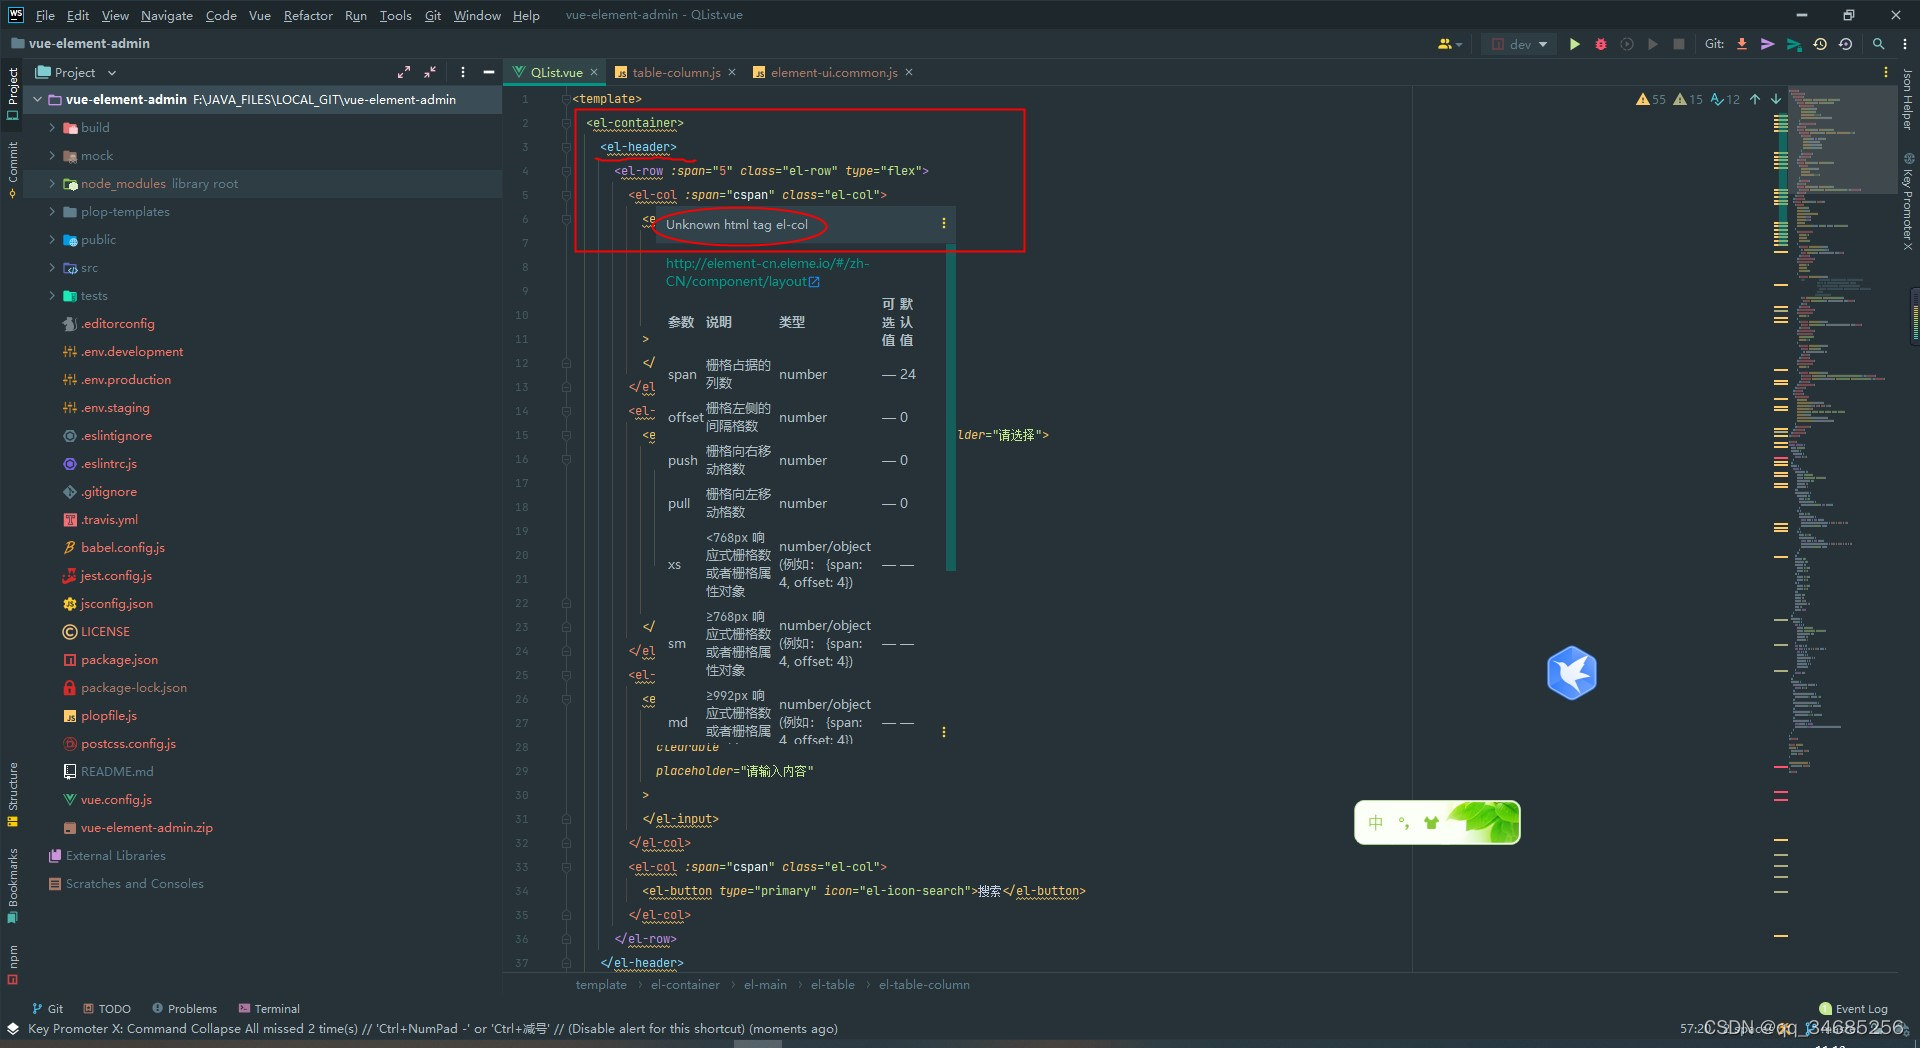Open the TODO tool window

107,1008
